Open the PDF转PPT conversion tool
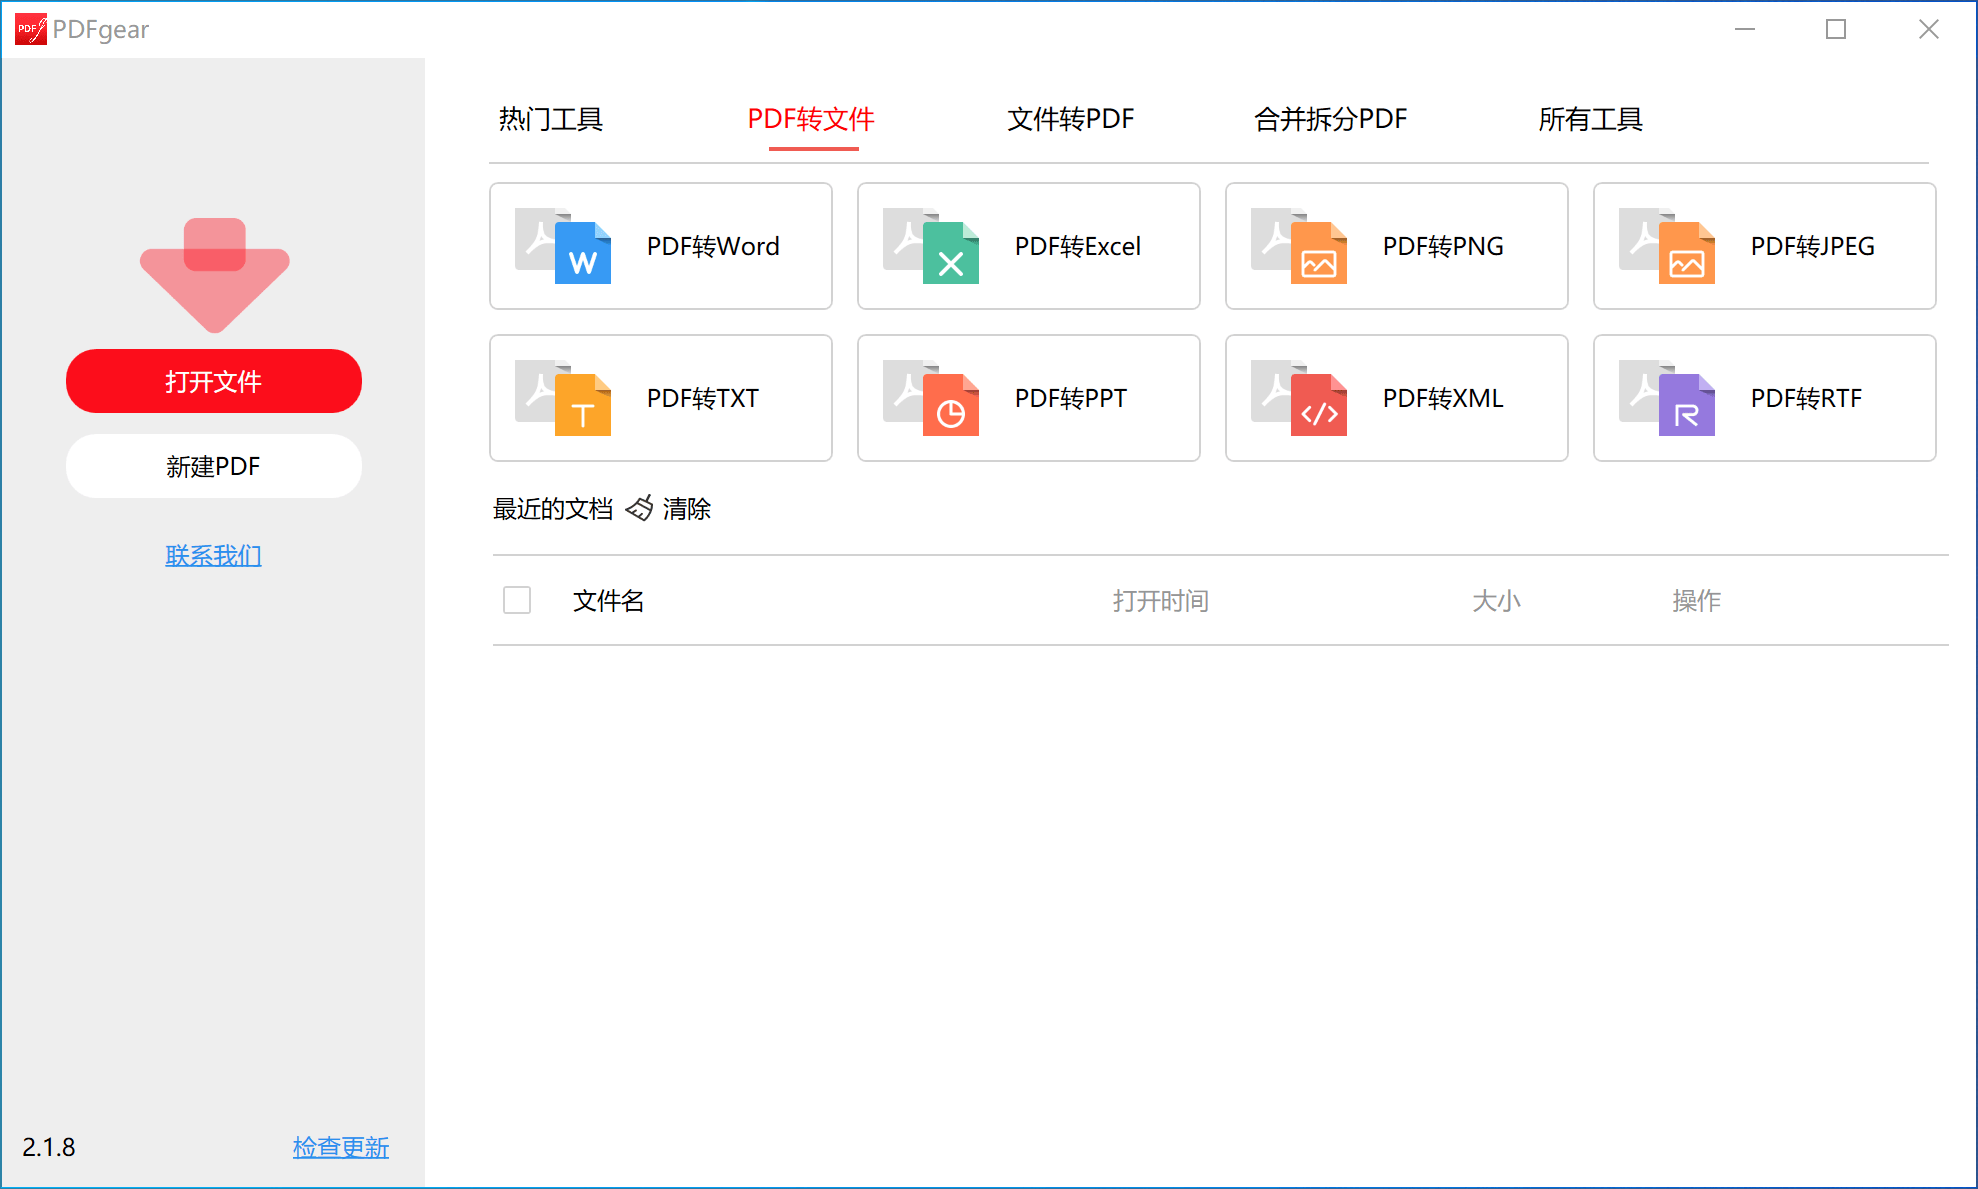 click(x=1028, y=398)
